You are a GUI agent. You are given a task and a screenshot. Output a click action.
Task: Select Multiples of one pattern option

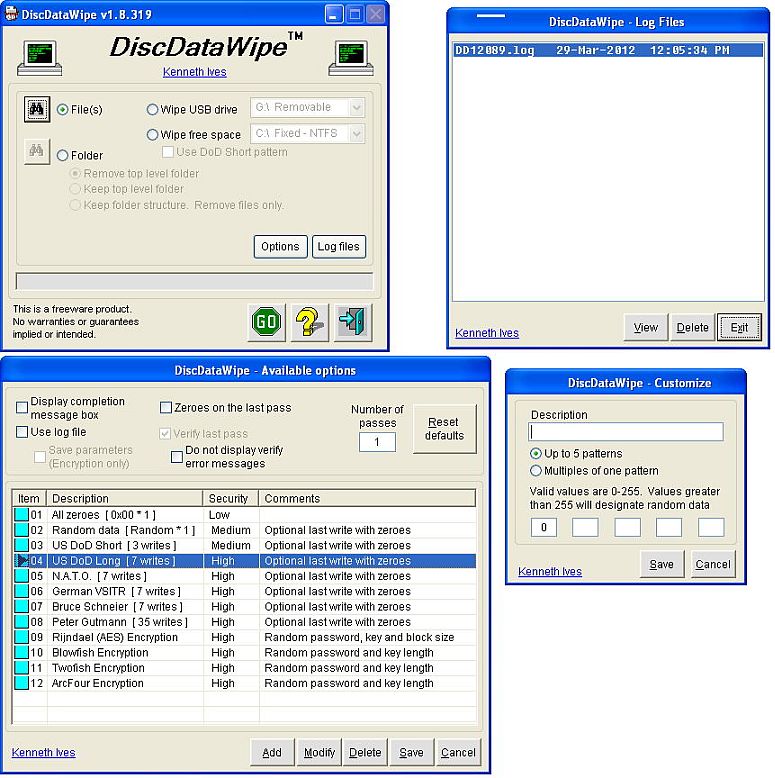click(x=536, y=470)
